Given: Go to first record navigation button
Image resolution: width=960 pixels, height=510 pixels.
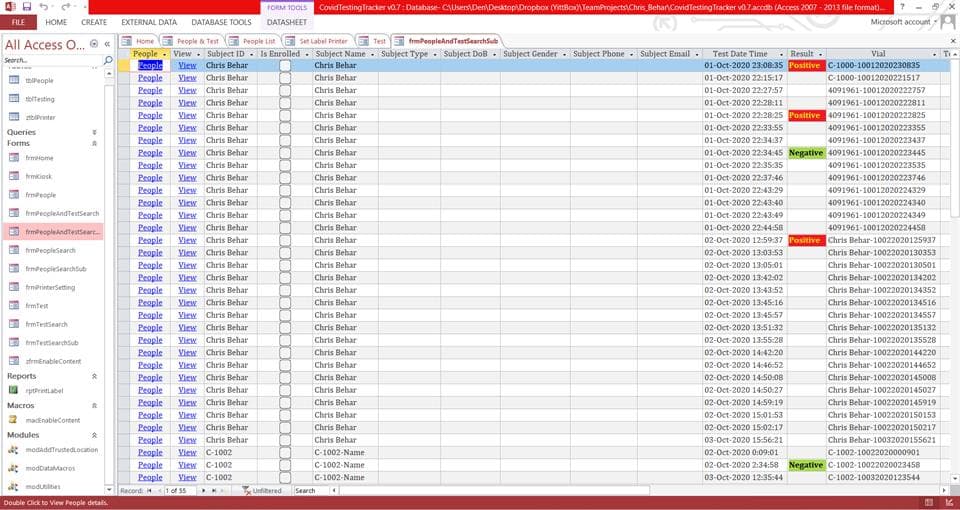Looking at the screenshot, I should 149,490.
